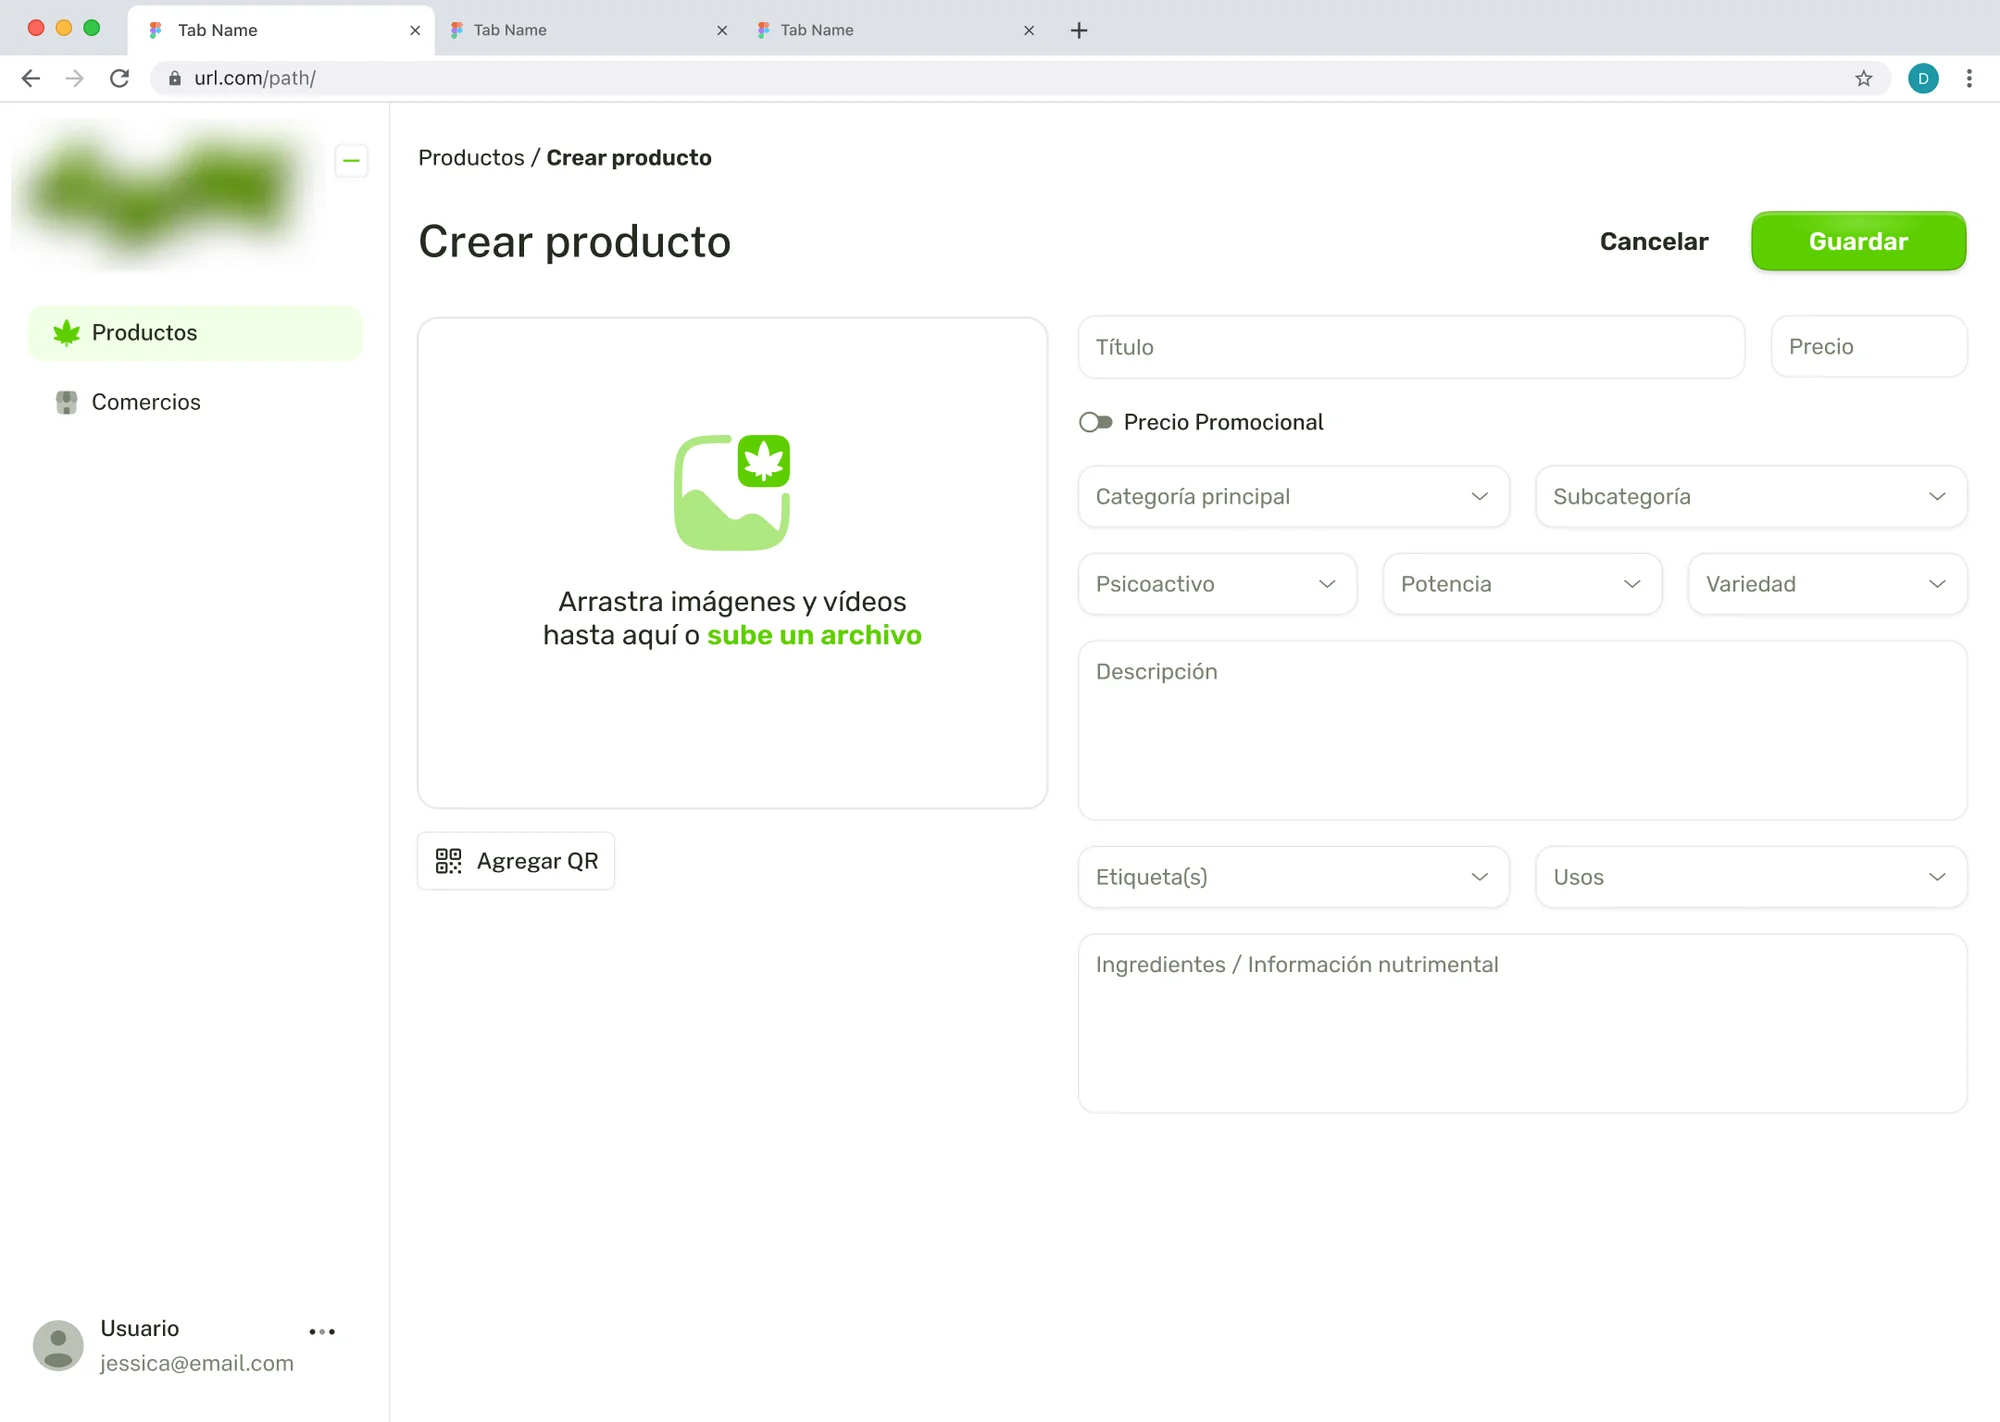The image size is (2000, 1422).
Task: Open Subcategoría dropdown
Action: tap(1751, 497)
